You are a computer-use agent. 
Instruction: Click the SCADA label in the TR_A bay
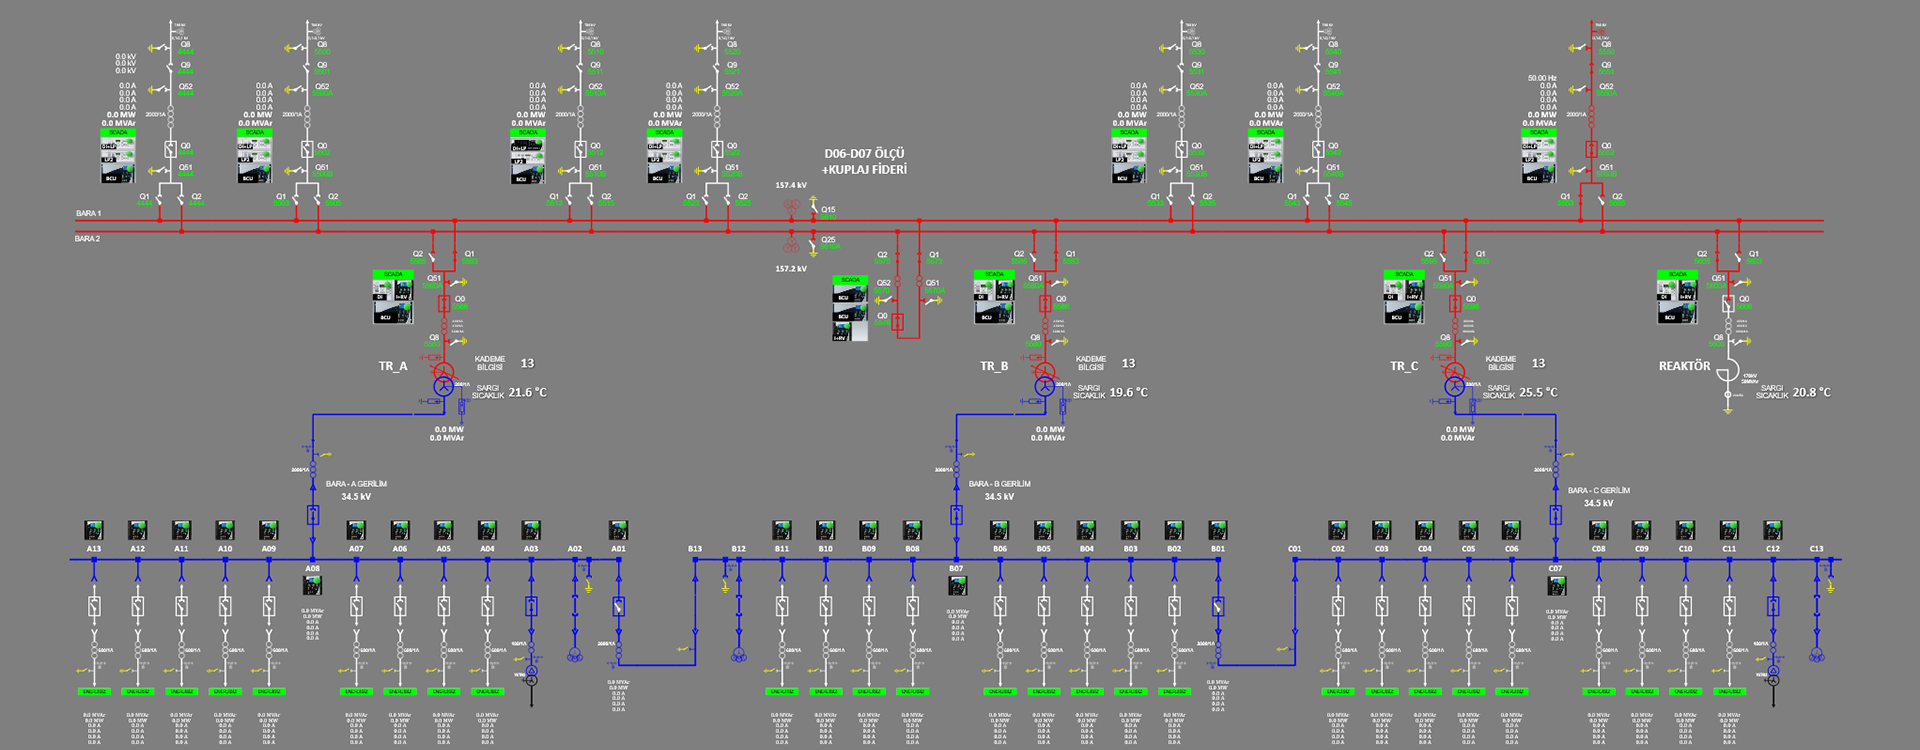pyautogui.click(x=393, y=274)
